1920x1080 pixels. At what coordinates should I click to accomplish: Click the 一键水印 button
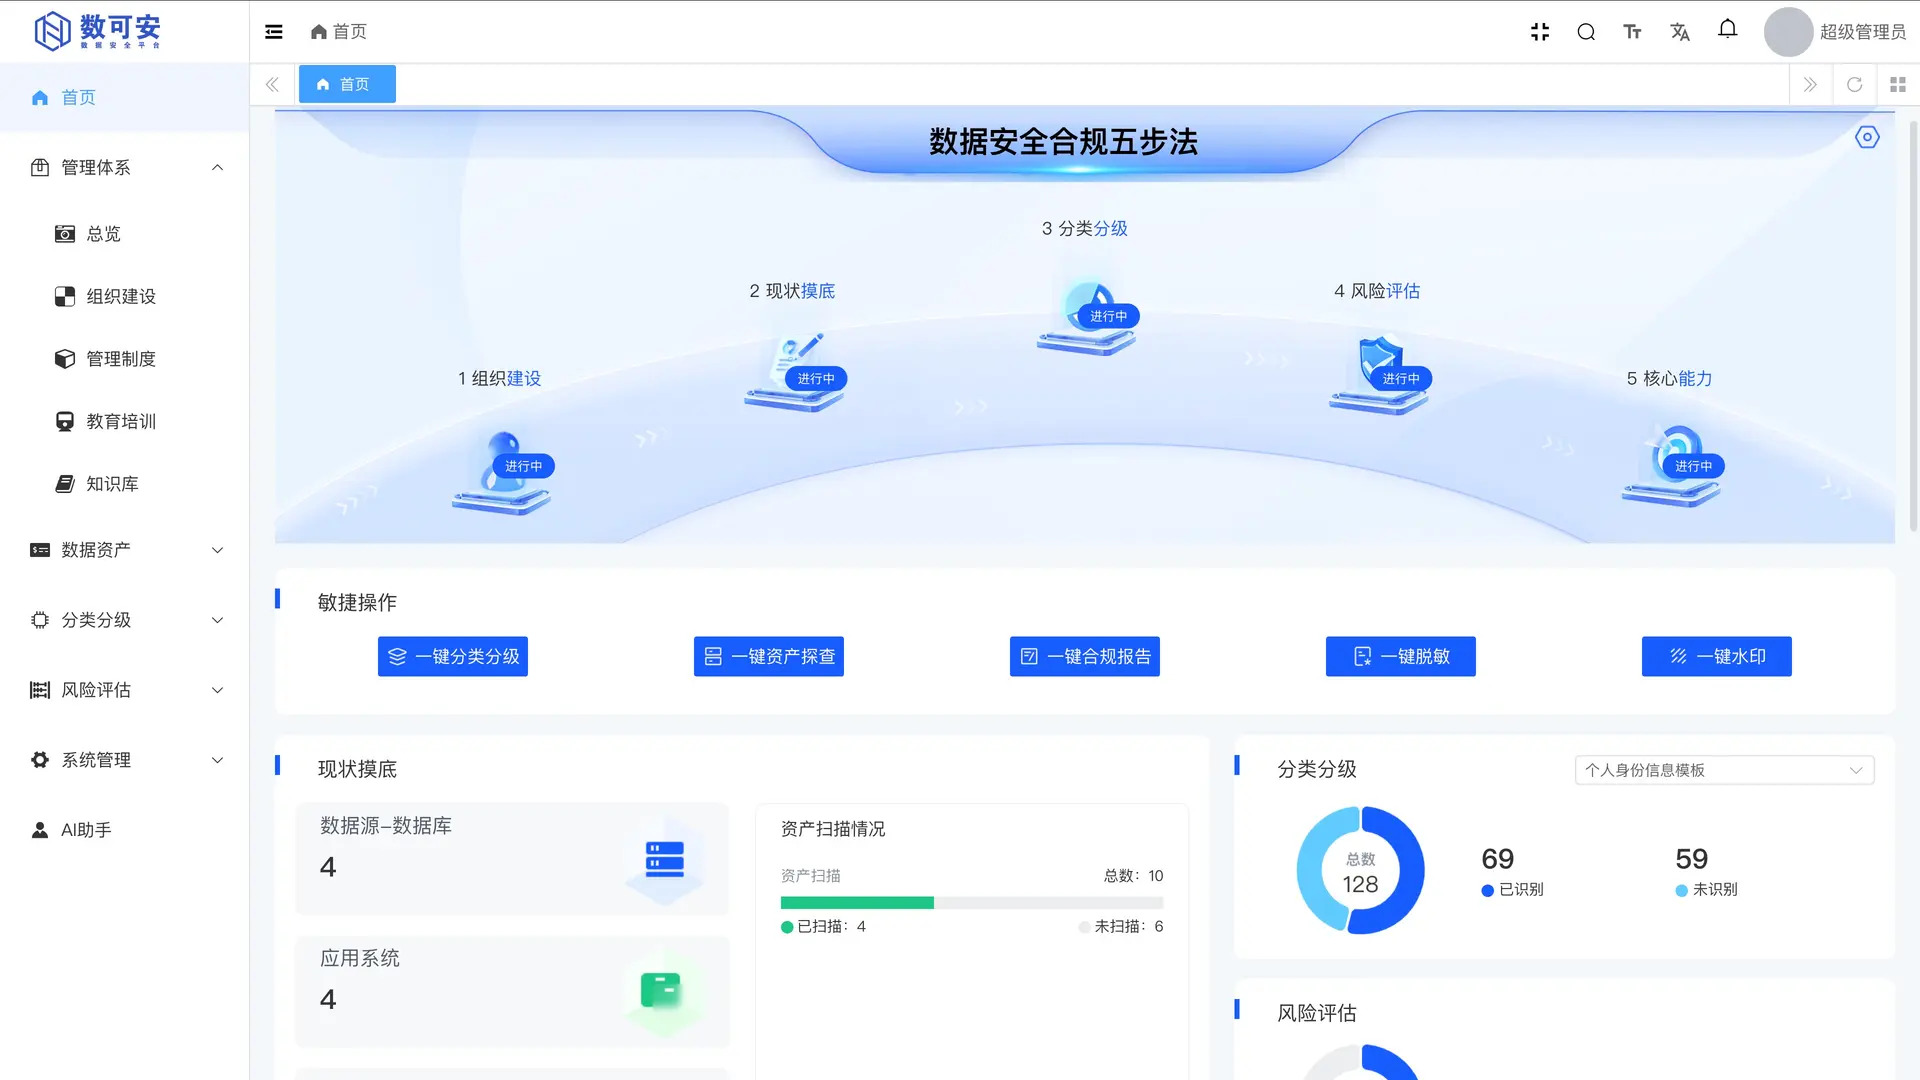tap(1717, 657)
